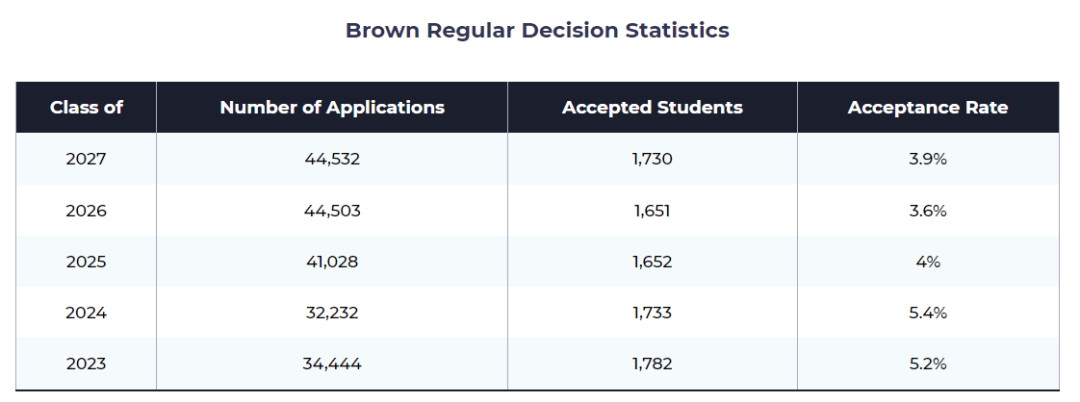Click the 1,782 accepted students cell
Viewport: 1080px width, 402px height.
pyautogui.click(x=652, y=364)
